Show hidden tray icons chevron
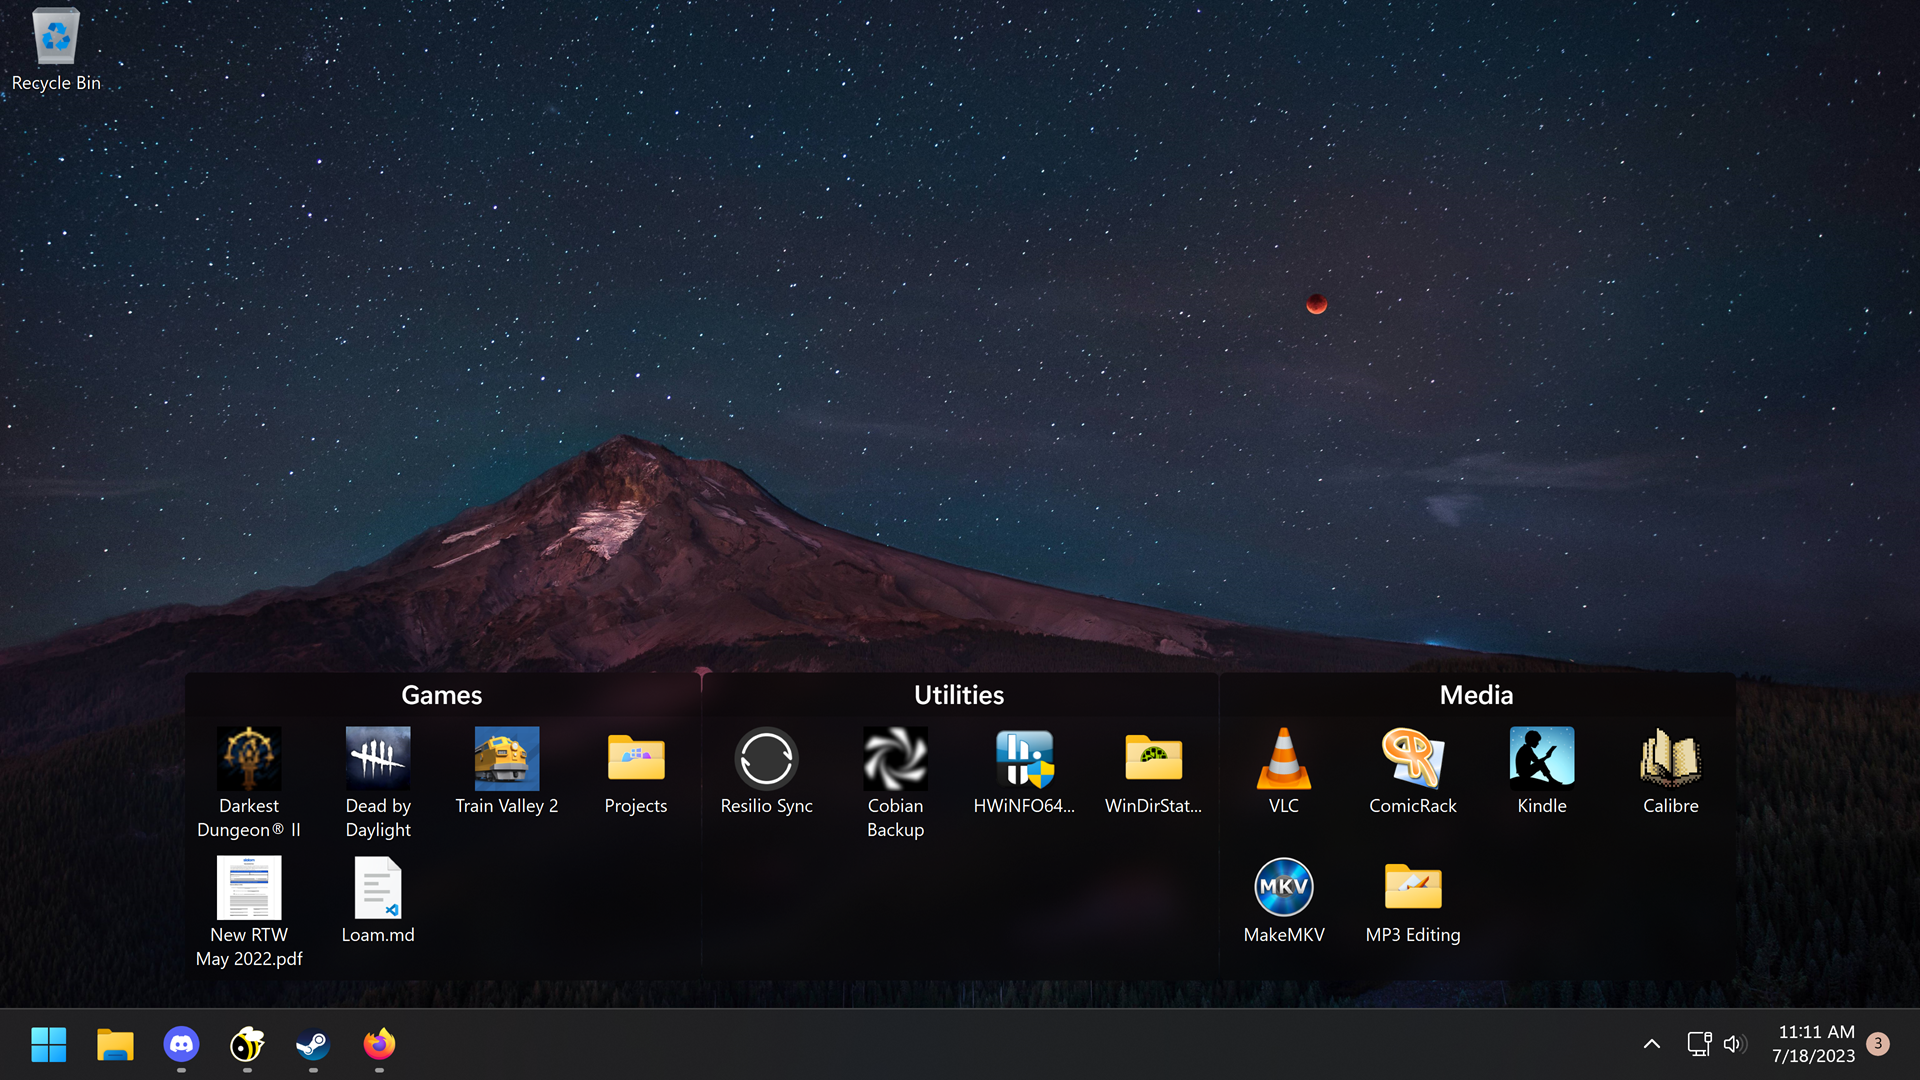The height and width of the screenshot is (1080, 1920). pyautogui.click(x=1652, y=1044)
